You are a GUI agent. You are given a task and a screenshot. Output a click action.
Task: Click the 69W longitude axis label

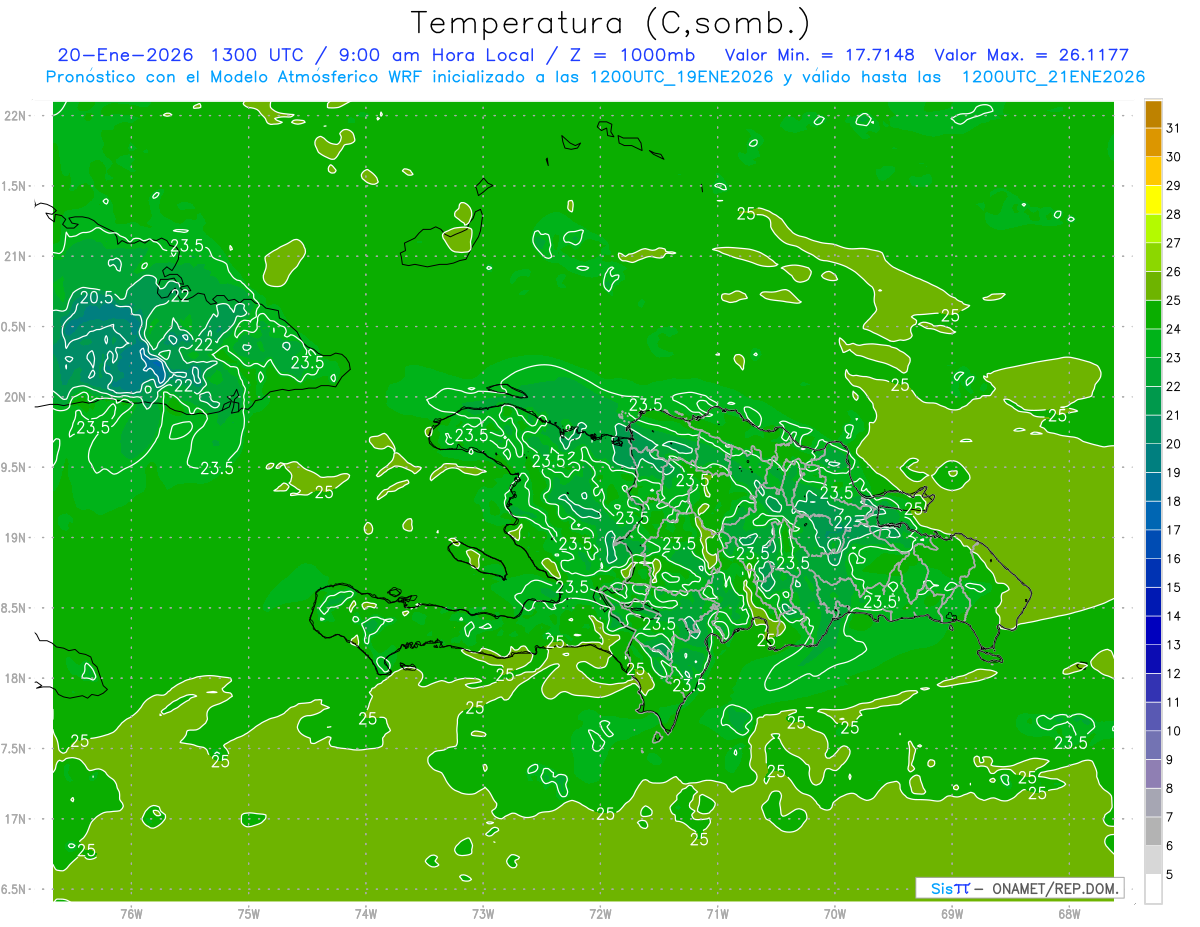click(x=952, y=914)
